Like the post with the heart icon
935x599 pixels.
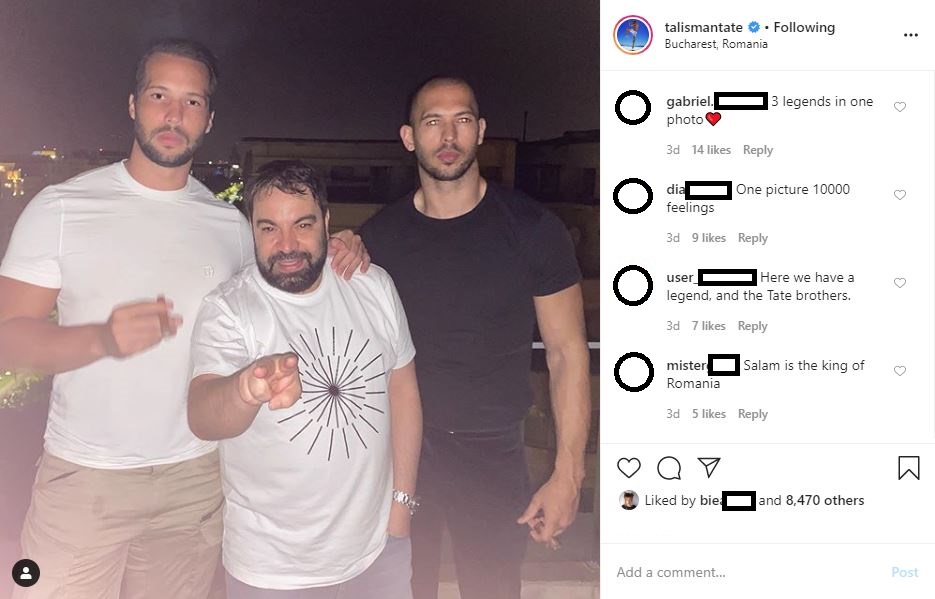click(629, 468)
